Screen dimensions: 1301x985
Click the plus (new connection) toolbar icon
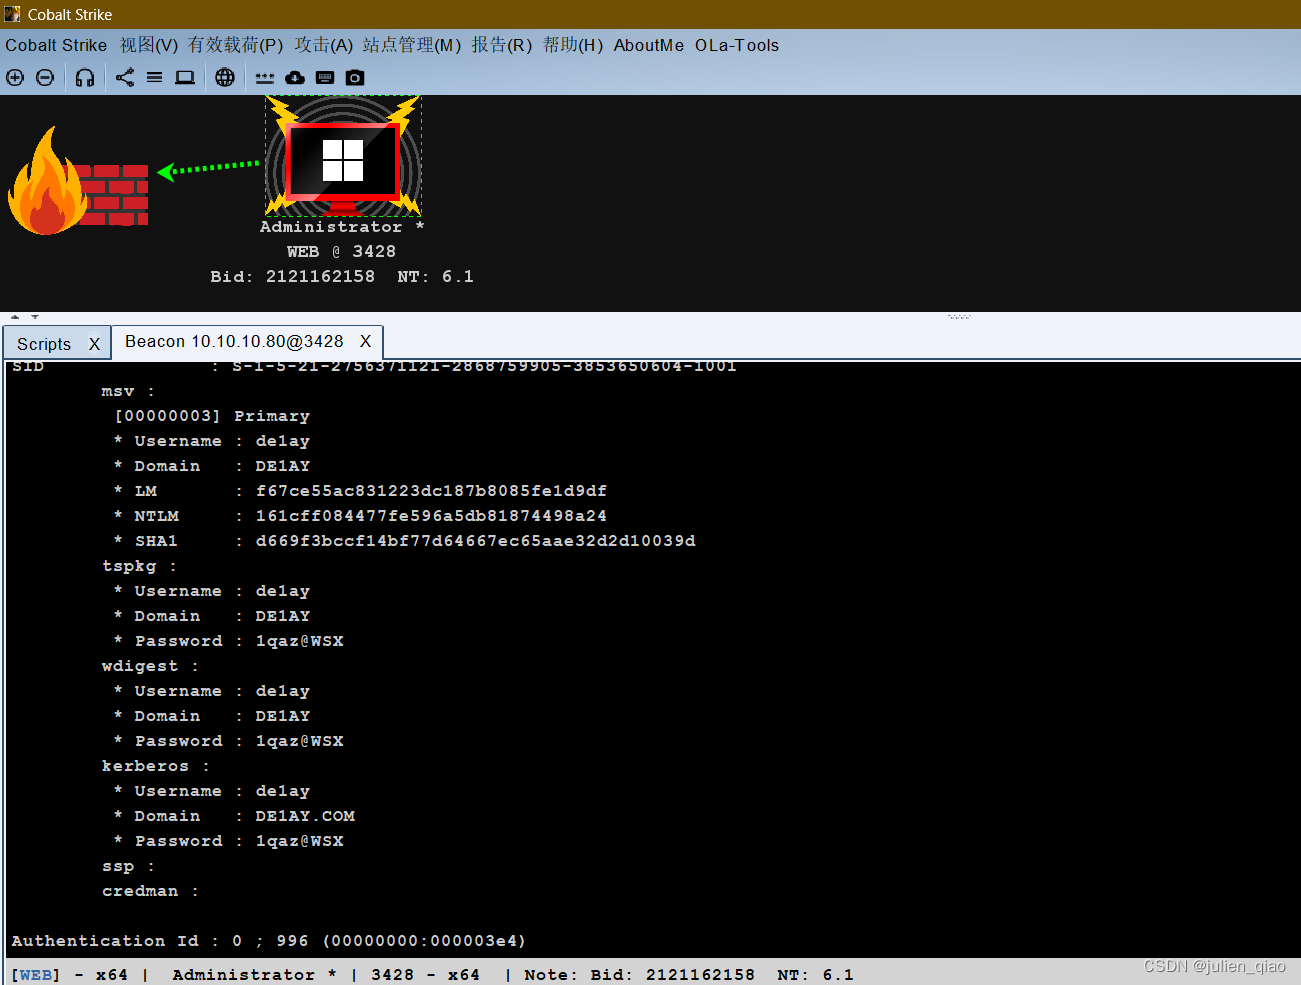tap(15, 77)
